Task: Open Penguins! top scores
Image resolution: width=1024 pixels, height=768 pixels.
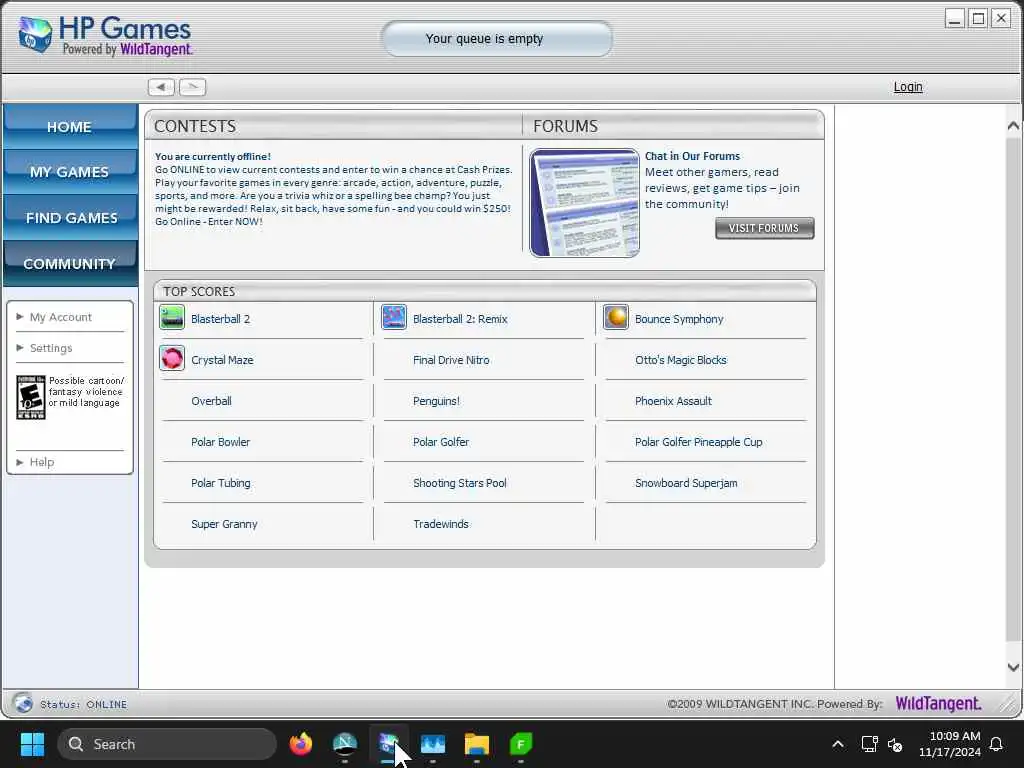Action: click(436, 401)
